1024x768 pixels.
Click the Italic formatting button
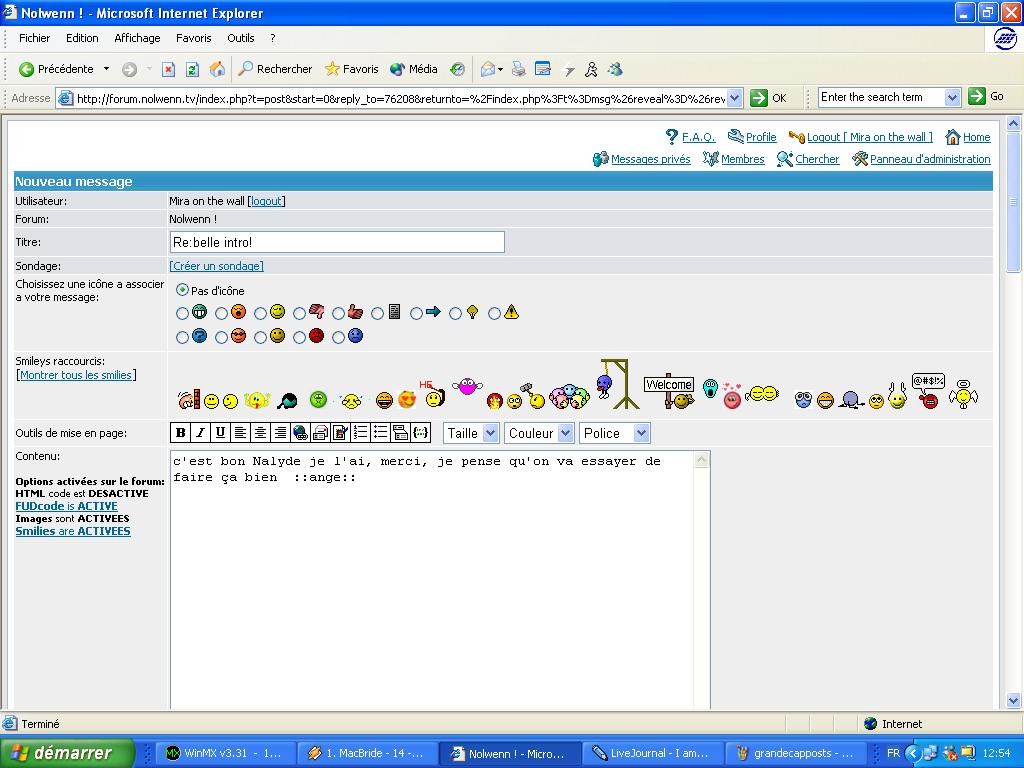[200, 433]
